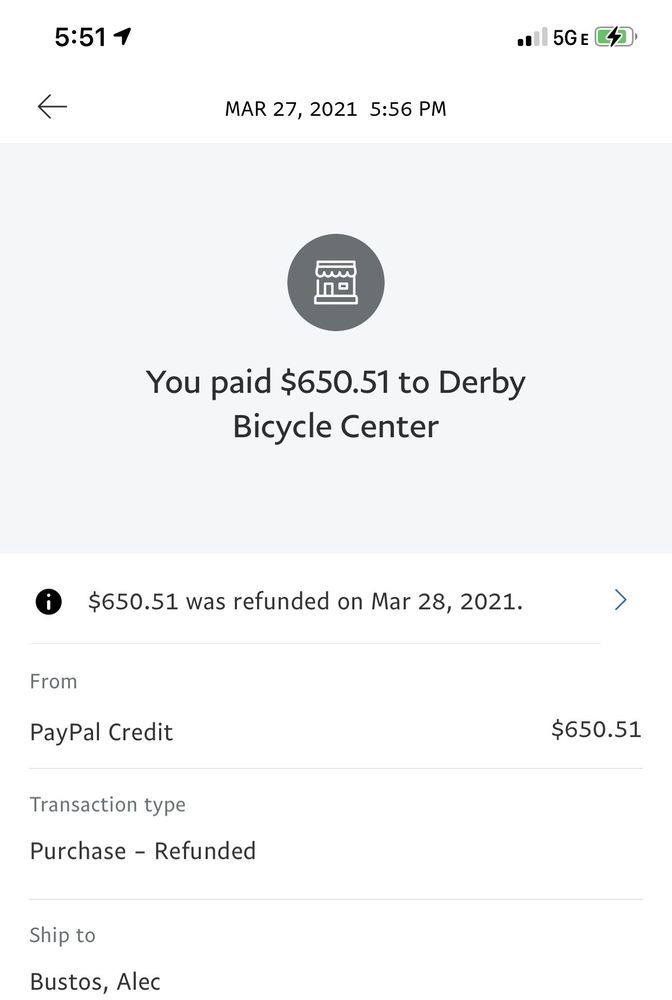Screen dimensions: 672x1000
Task: Tap the cellular signal bars icon
Action: 531,38
